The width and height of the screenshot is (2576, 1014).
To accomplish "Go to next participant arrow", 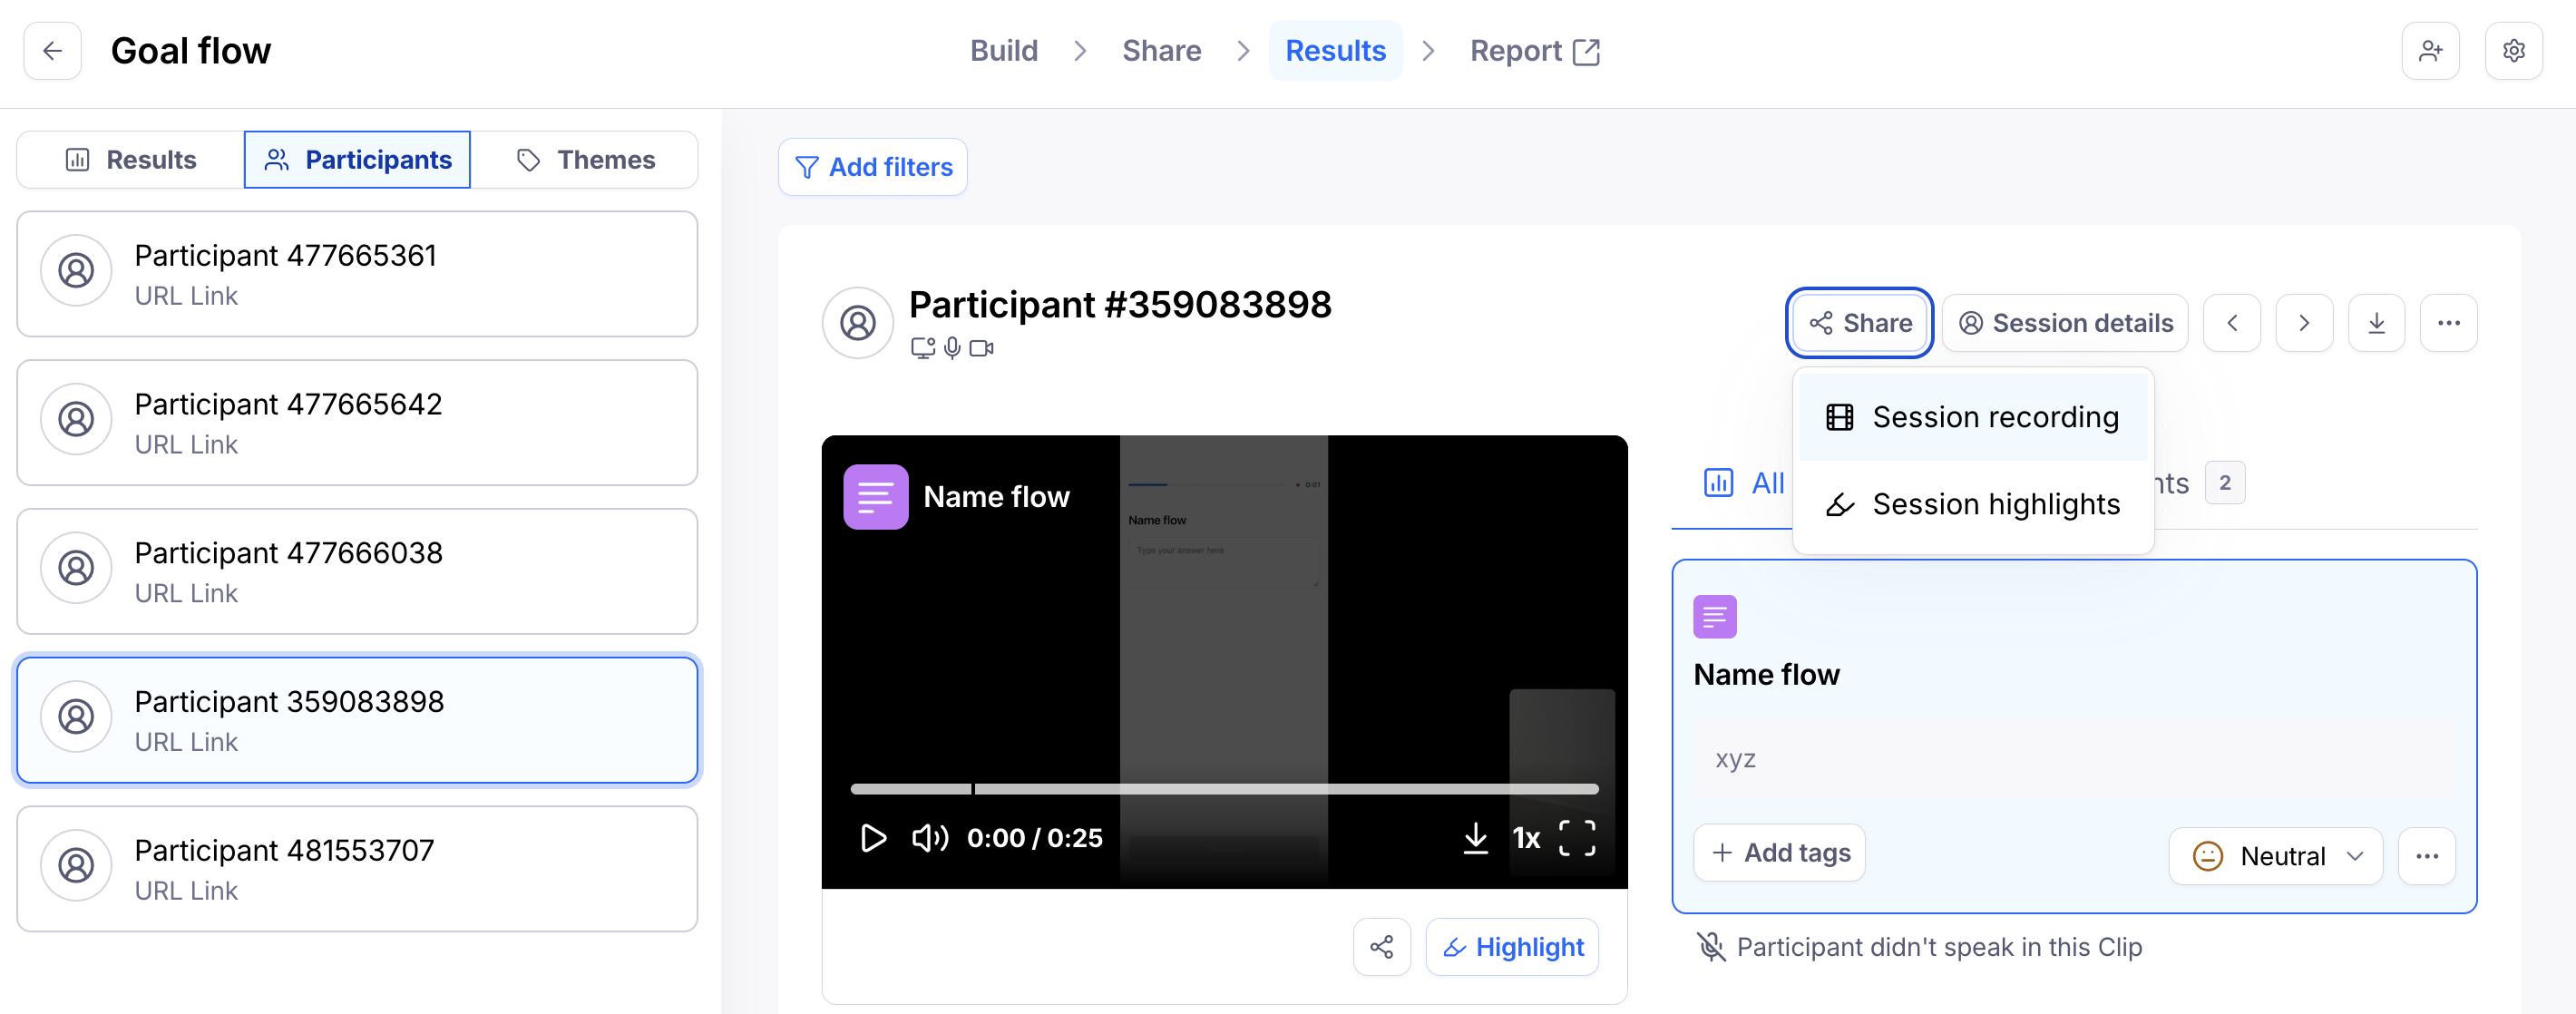I will pyautogui.click(x=2303, y=323).
